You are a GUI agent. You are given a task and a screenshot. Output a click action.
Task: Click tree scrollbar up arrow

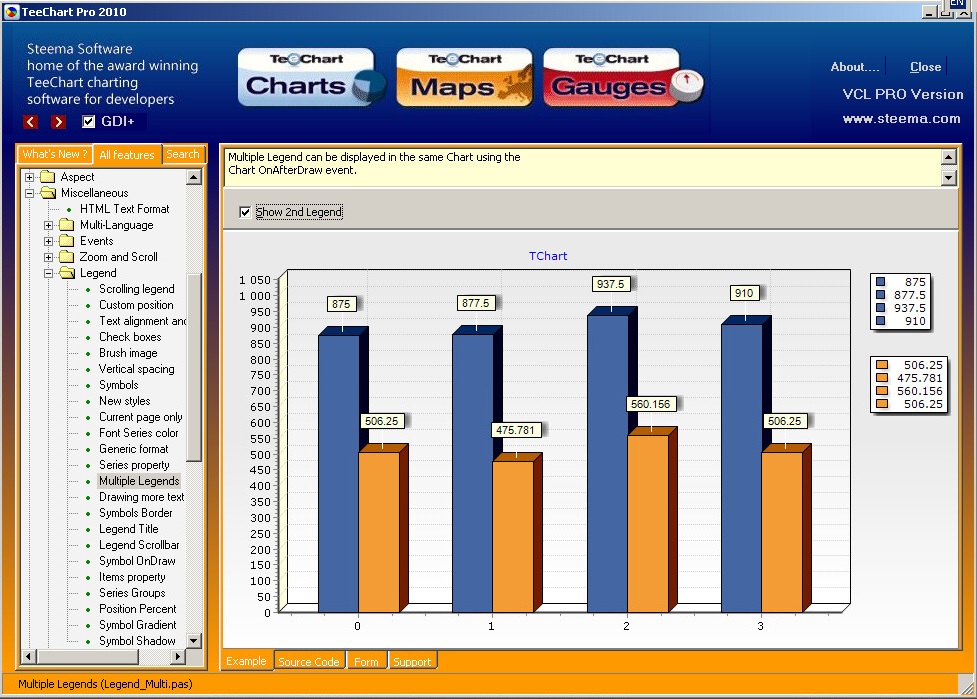(194, 178)
